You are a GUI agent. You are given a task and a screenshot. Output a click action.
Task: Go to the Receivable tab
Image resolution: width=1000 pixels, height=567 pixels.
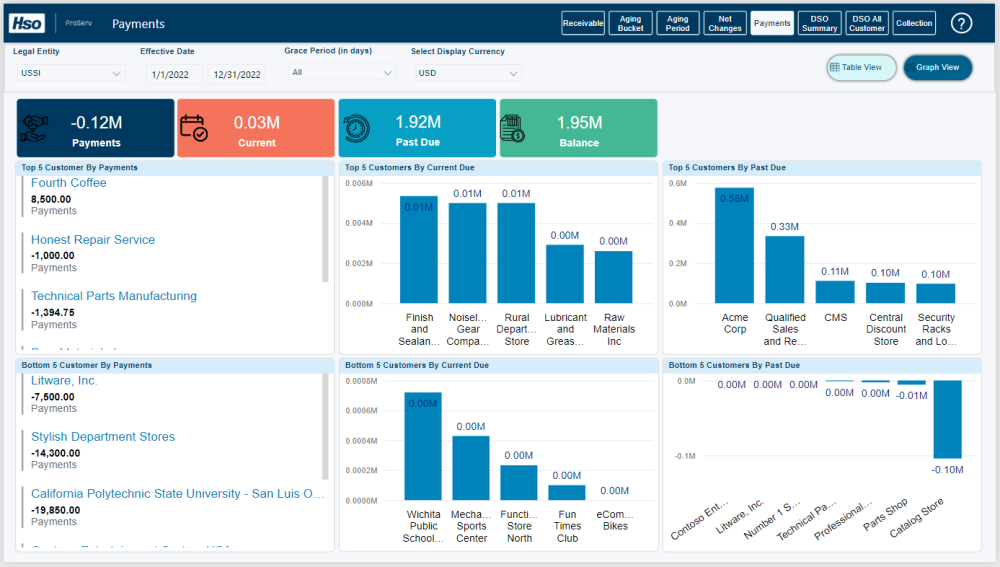pos(583,23)
